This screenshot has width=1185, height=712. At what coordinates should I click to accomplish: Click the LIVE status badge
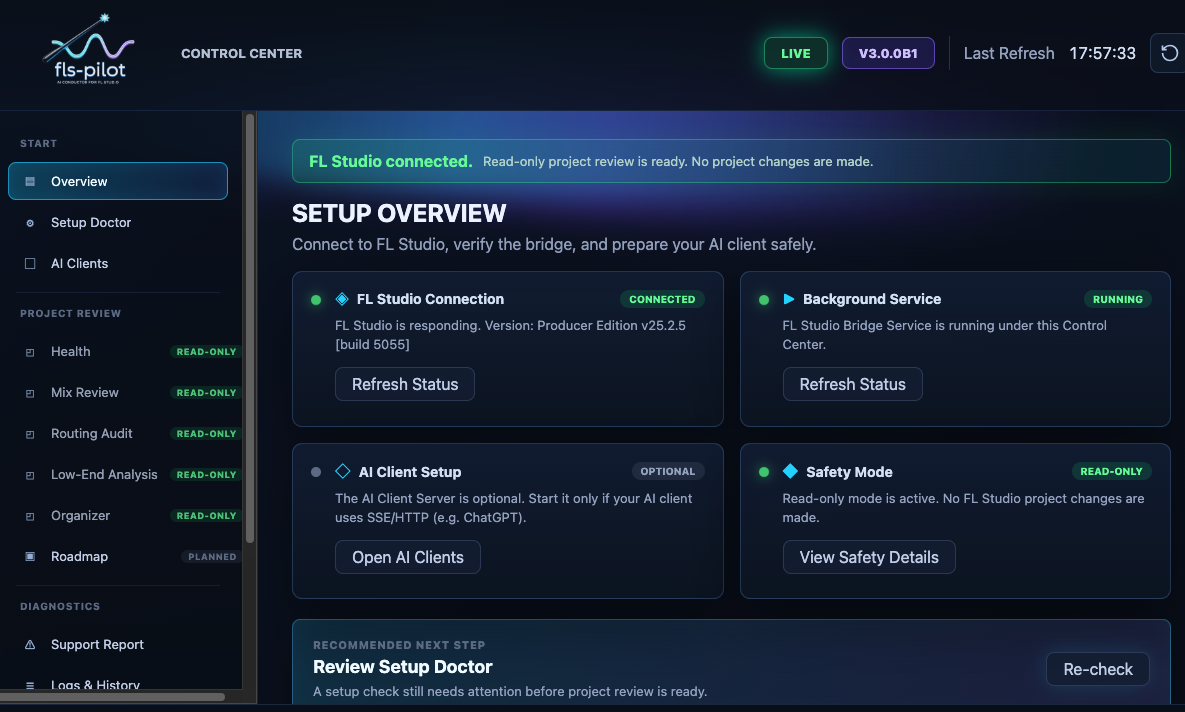796,53
